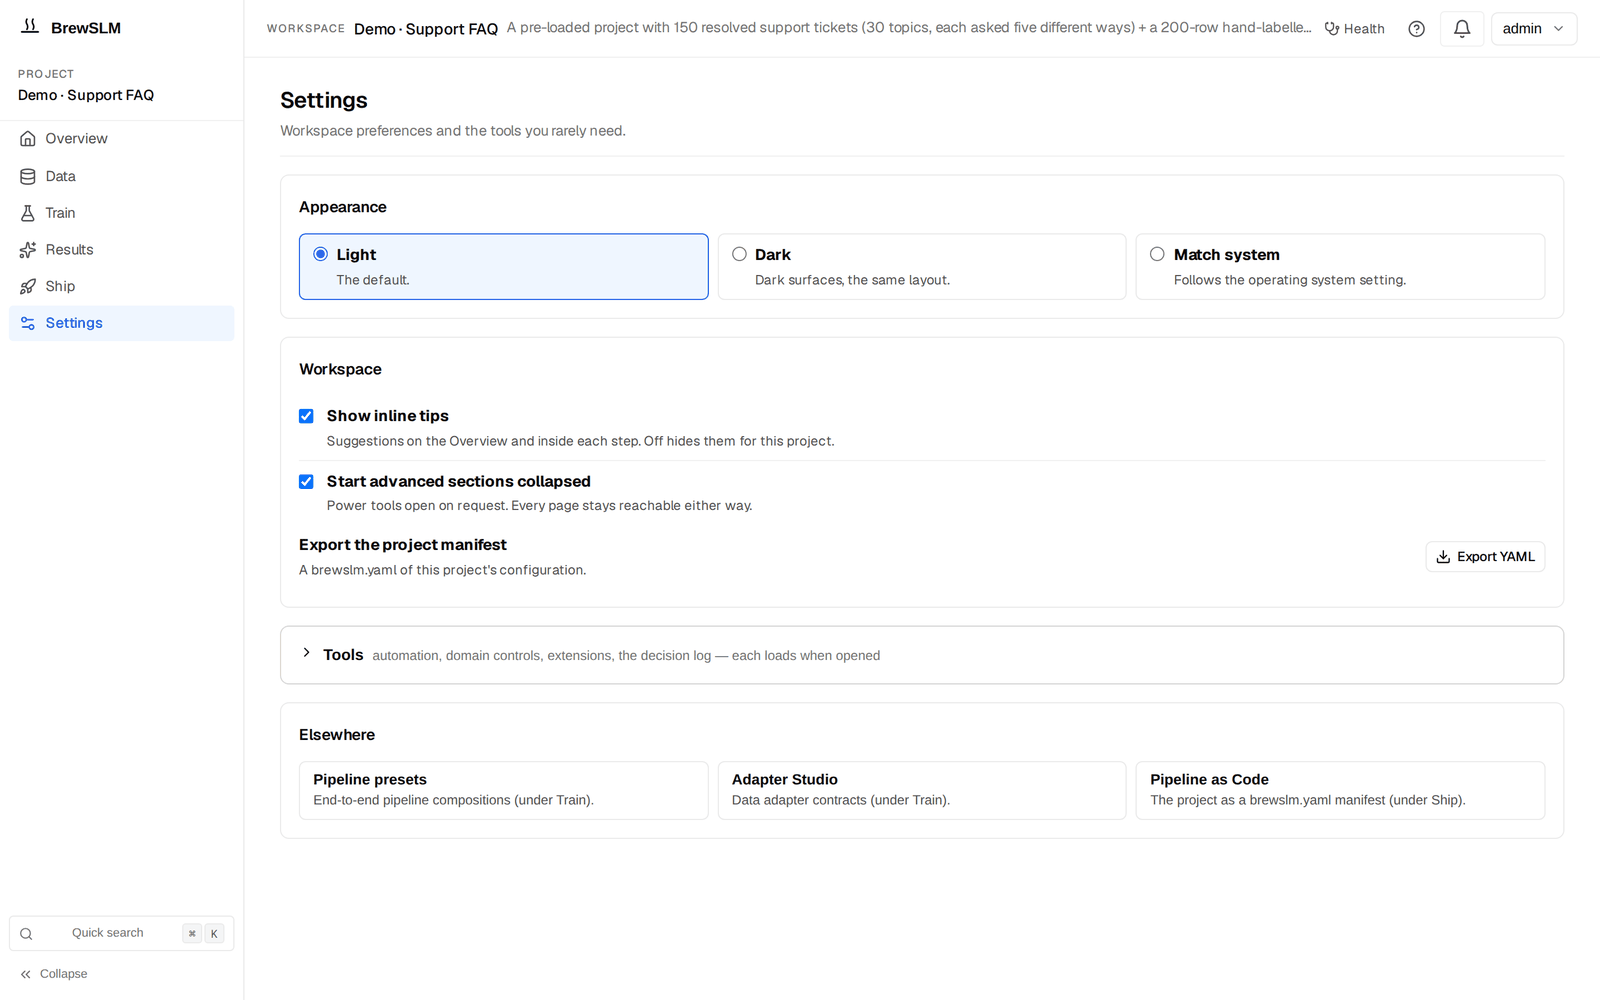Click the Settings label in the sidebar
The height and width of the screenshot is (1000, 1600).
[74, 323]
